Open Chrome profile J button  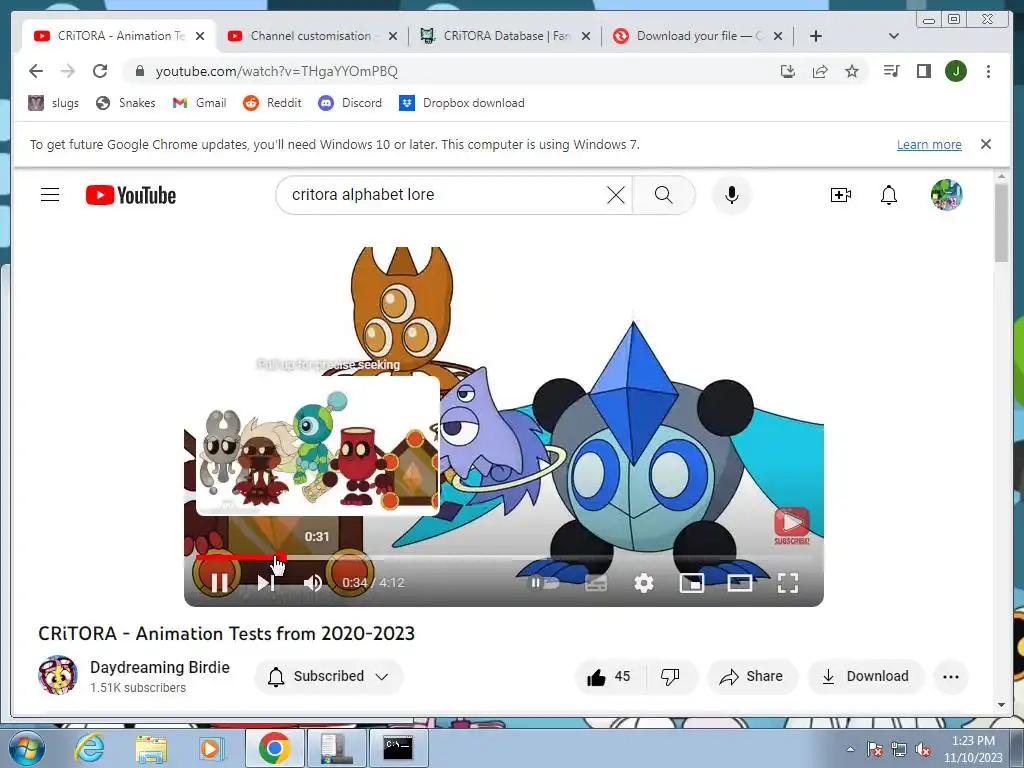pyautogui.click(x=955, y=71)
